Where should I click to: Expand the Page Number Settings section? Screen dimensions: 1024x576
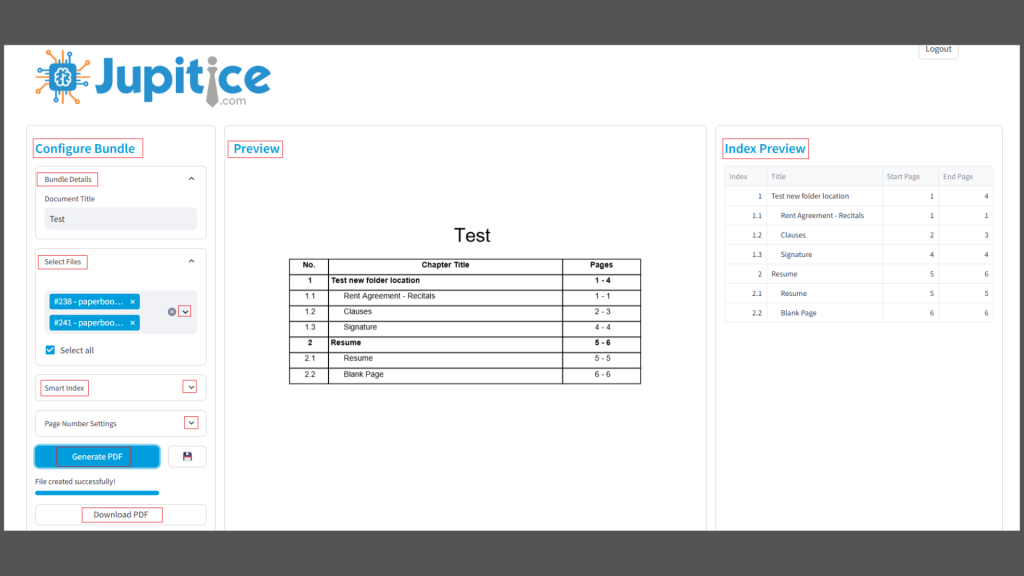[x=191, y=423]
